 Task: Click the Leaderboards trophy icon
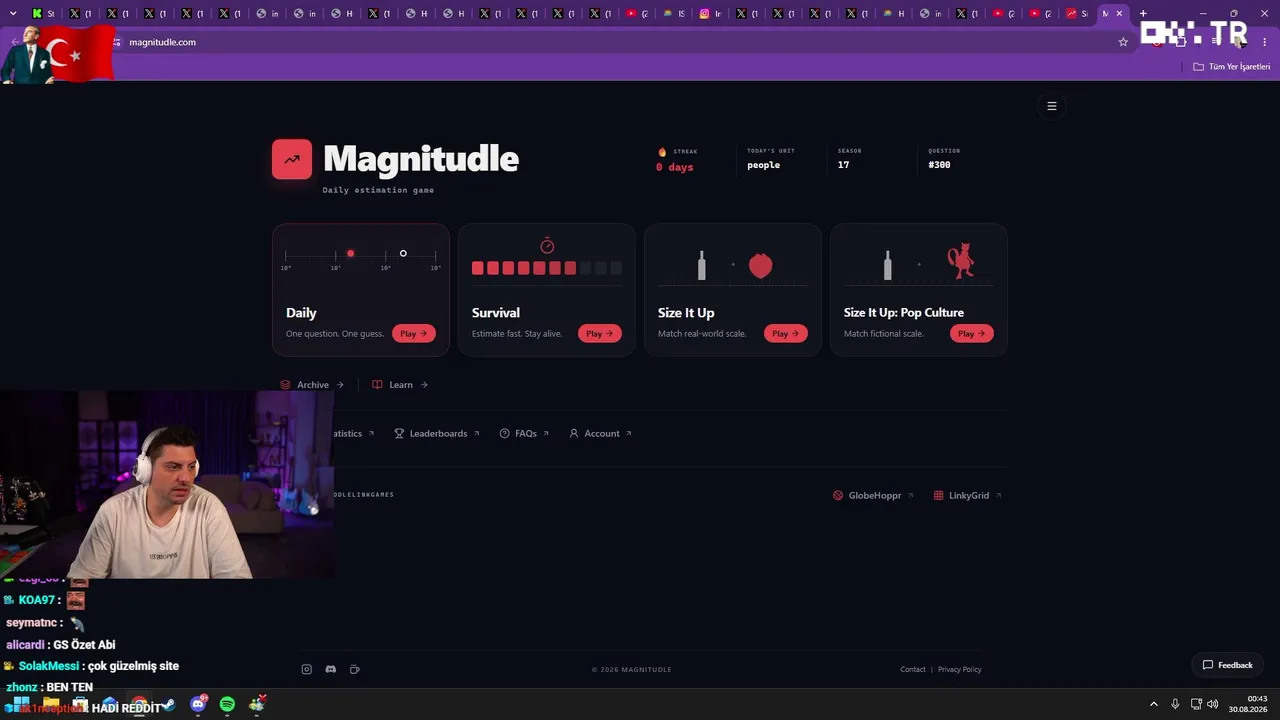click(399, 434)
